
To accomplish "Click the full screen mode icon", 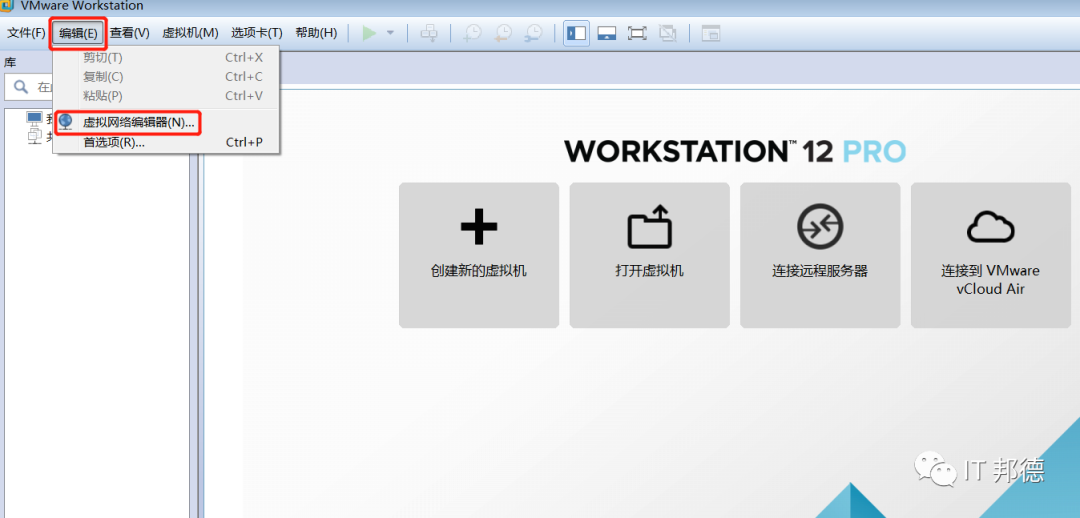I will click(x=637, y=33).
